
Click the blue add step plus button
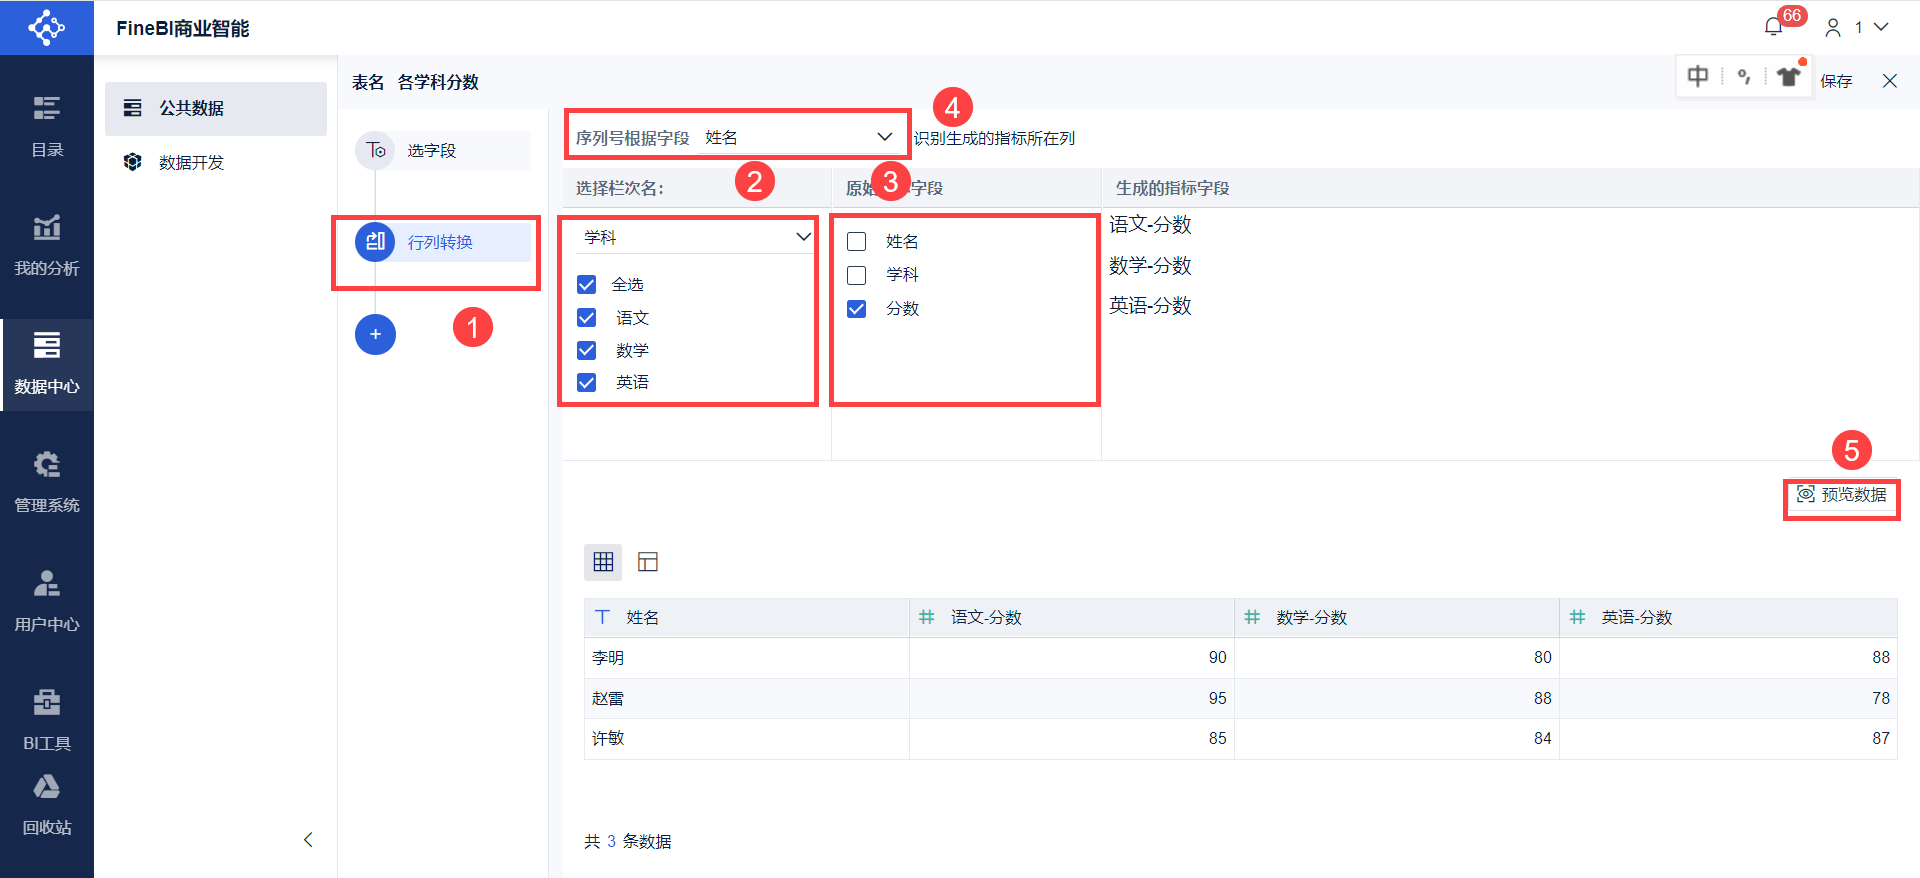(375, 334)
